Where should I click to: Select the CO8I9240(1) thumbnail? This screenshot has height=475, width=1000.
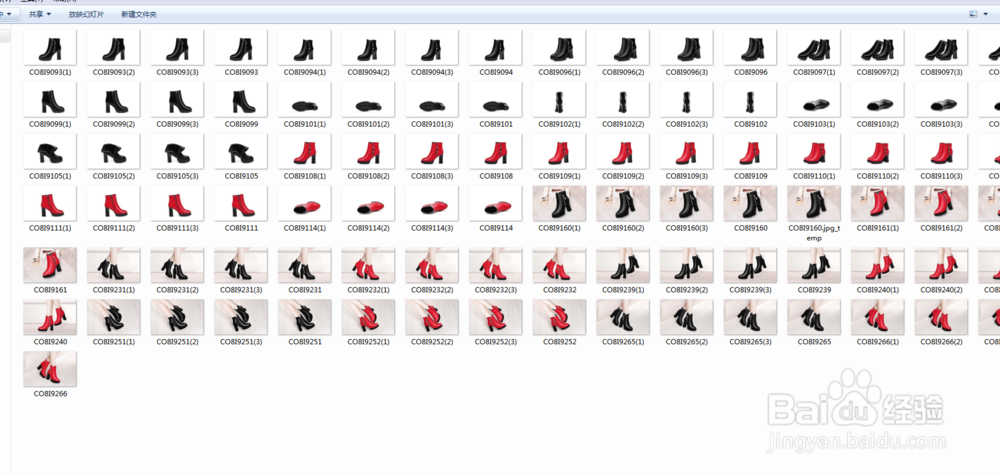point(878,265)
